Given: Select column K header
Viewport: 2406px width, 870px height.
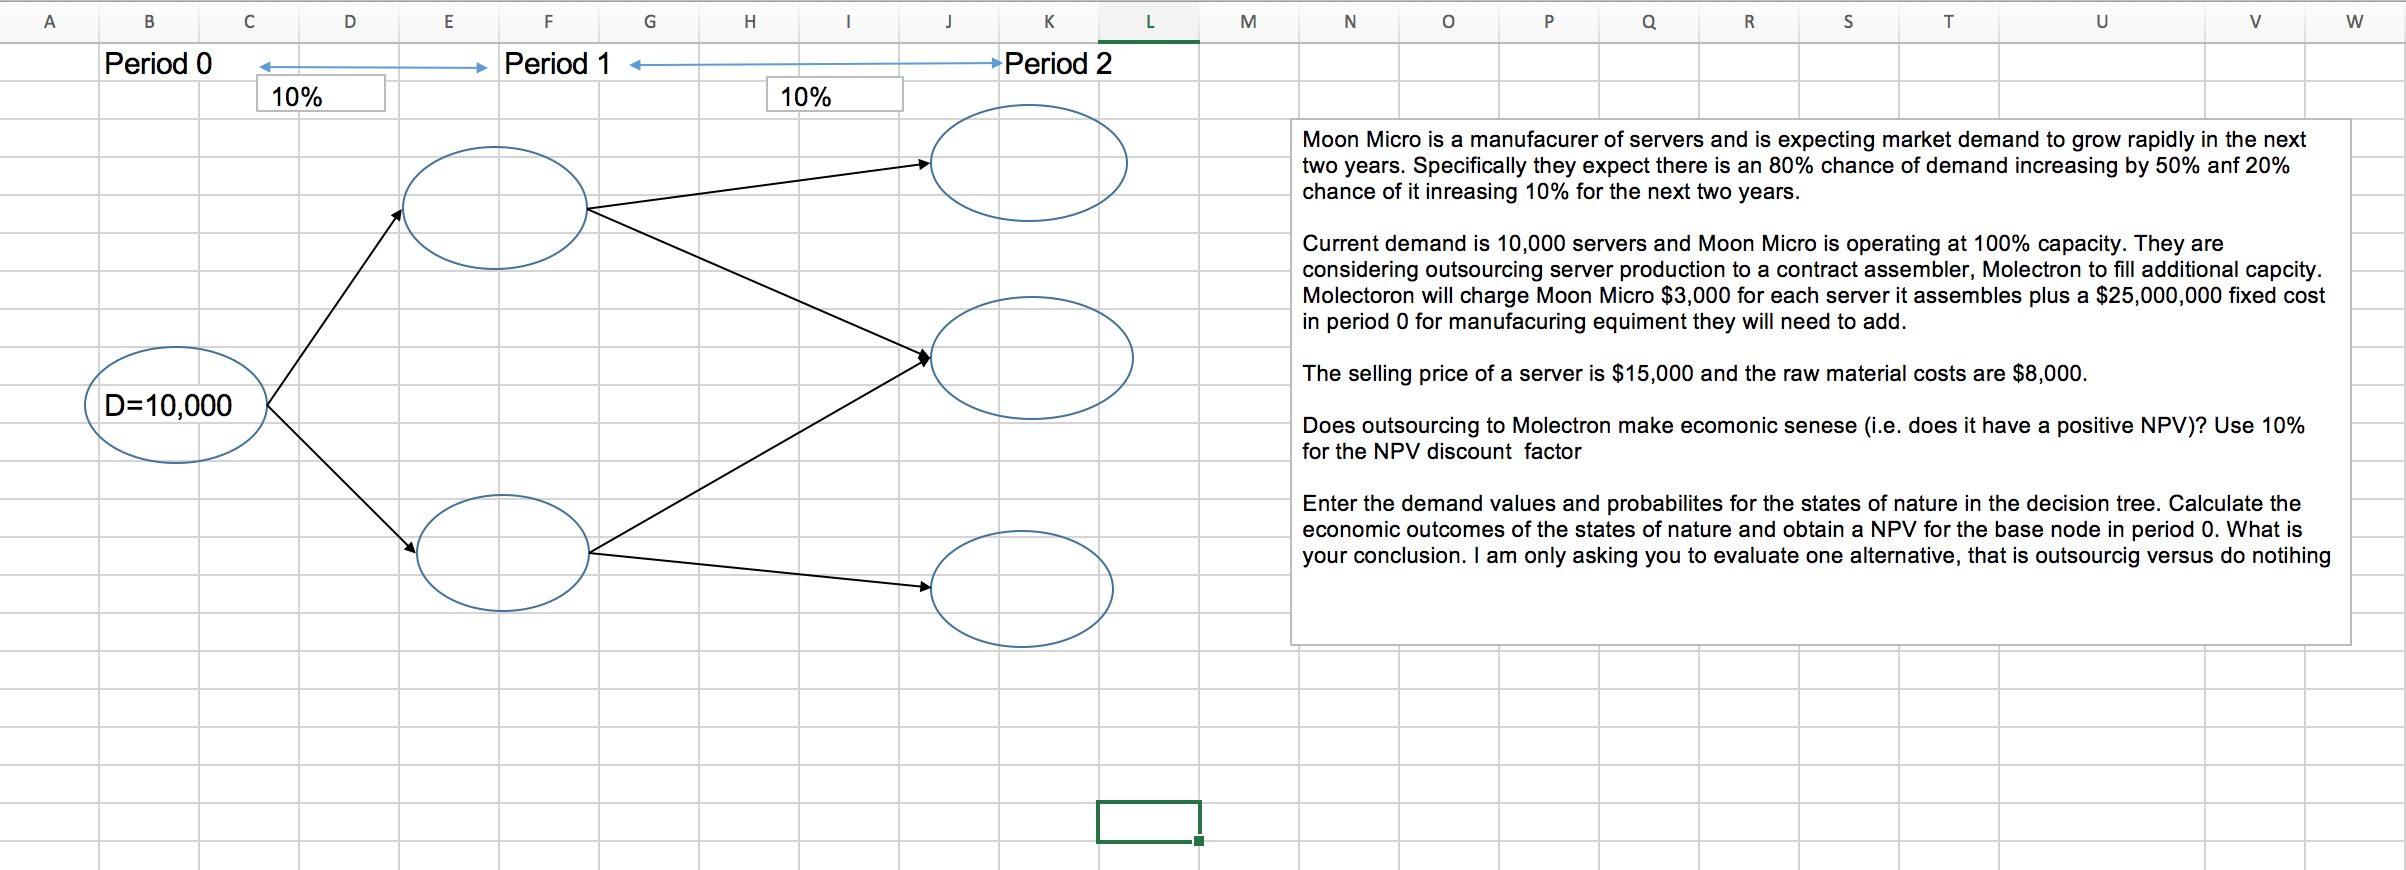Looking at the screenshot, I should pyautogui.click(x=1049, y=21).
